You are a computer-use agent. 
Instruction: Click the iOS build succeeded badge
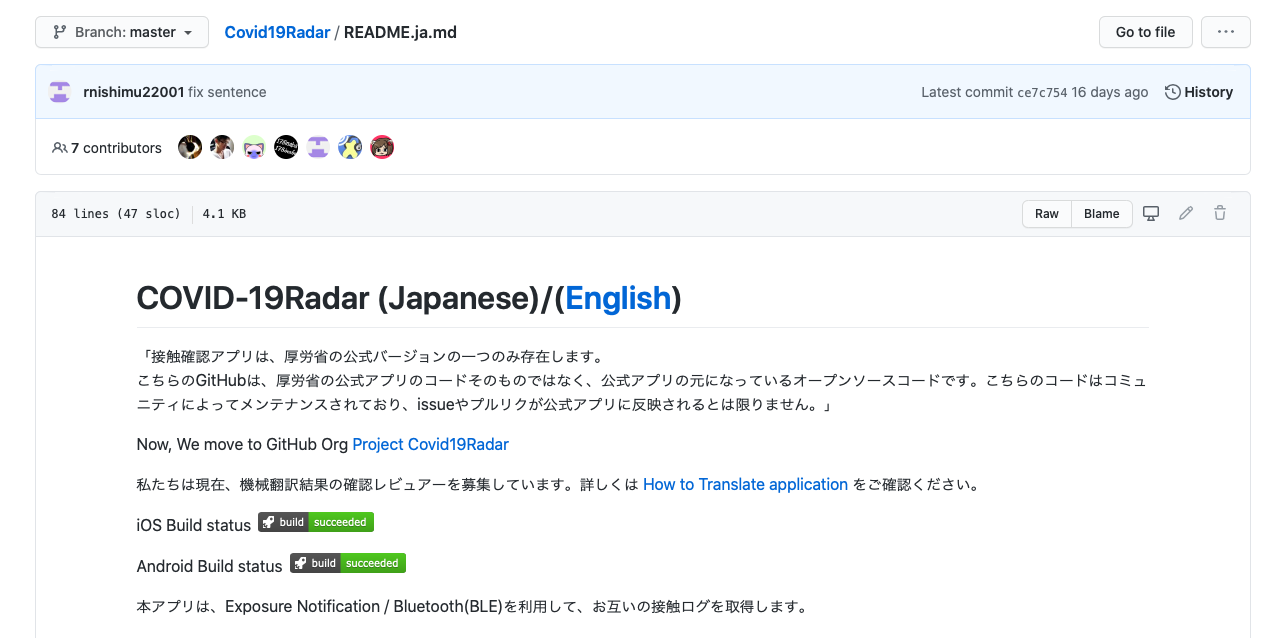pos(316,522)
